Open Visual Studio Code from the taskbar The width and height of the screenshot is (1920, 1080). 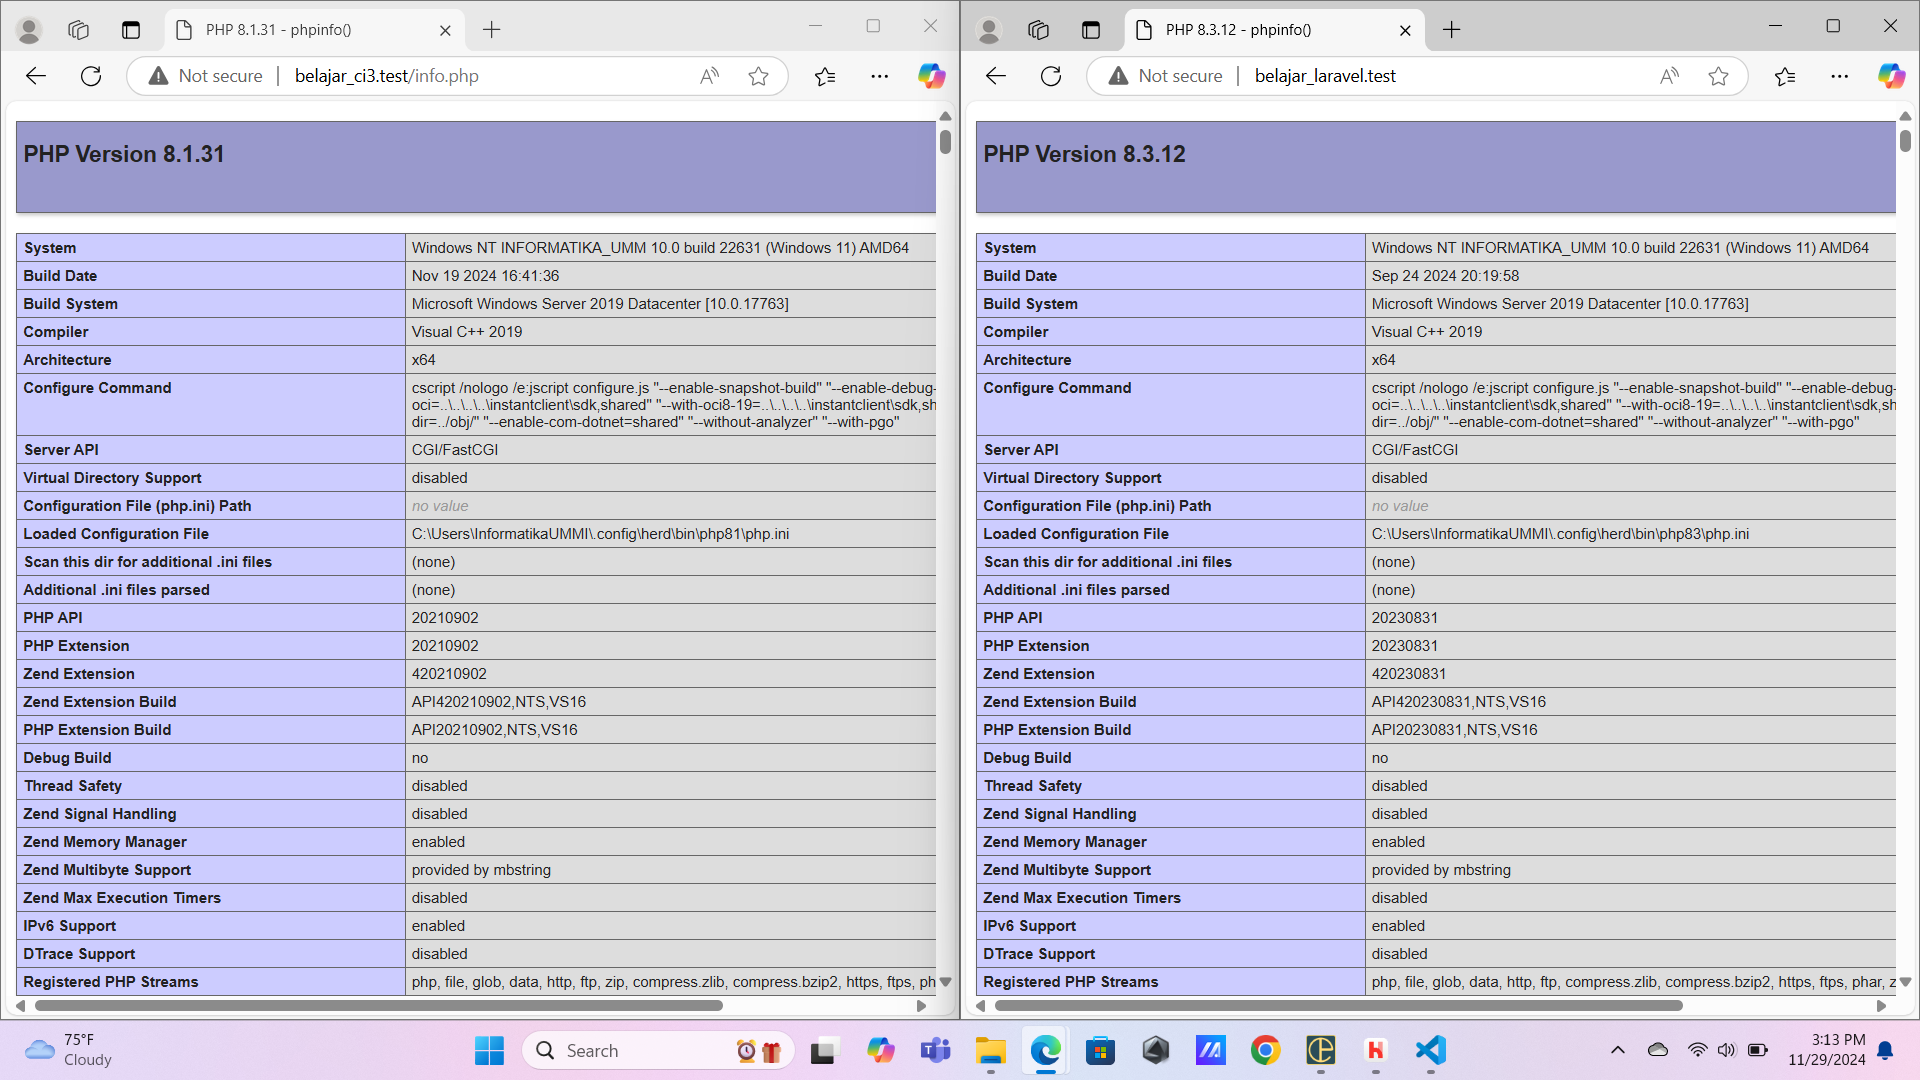1430,1050
